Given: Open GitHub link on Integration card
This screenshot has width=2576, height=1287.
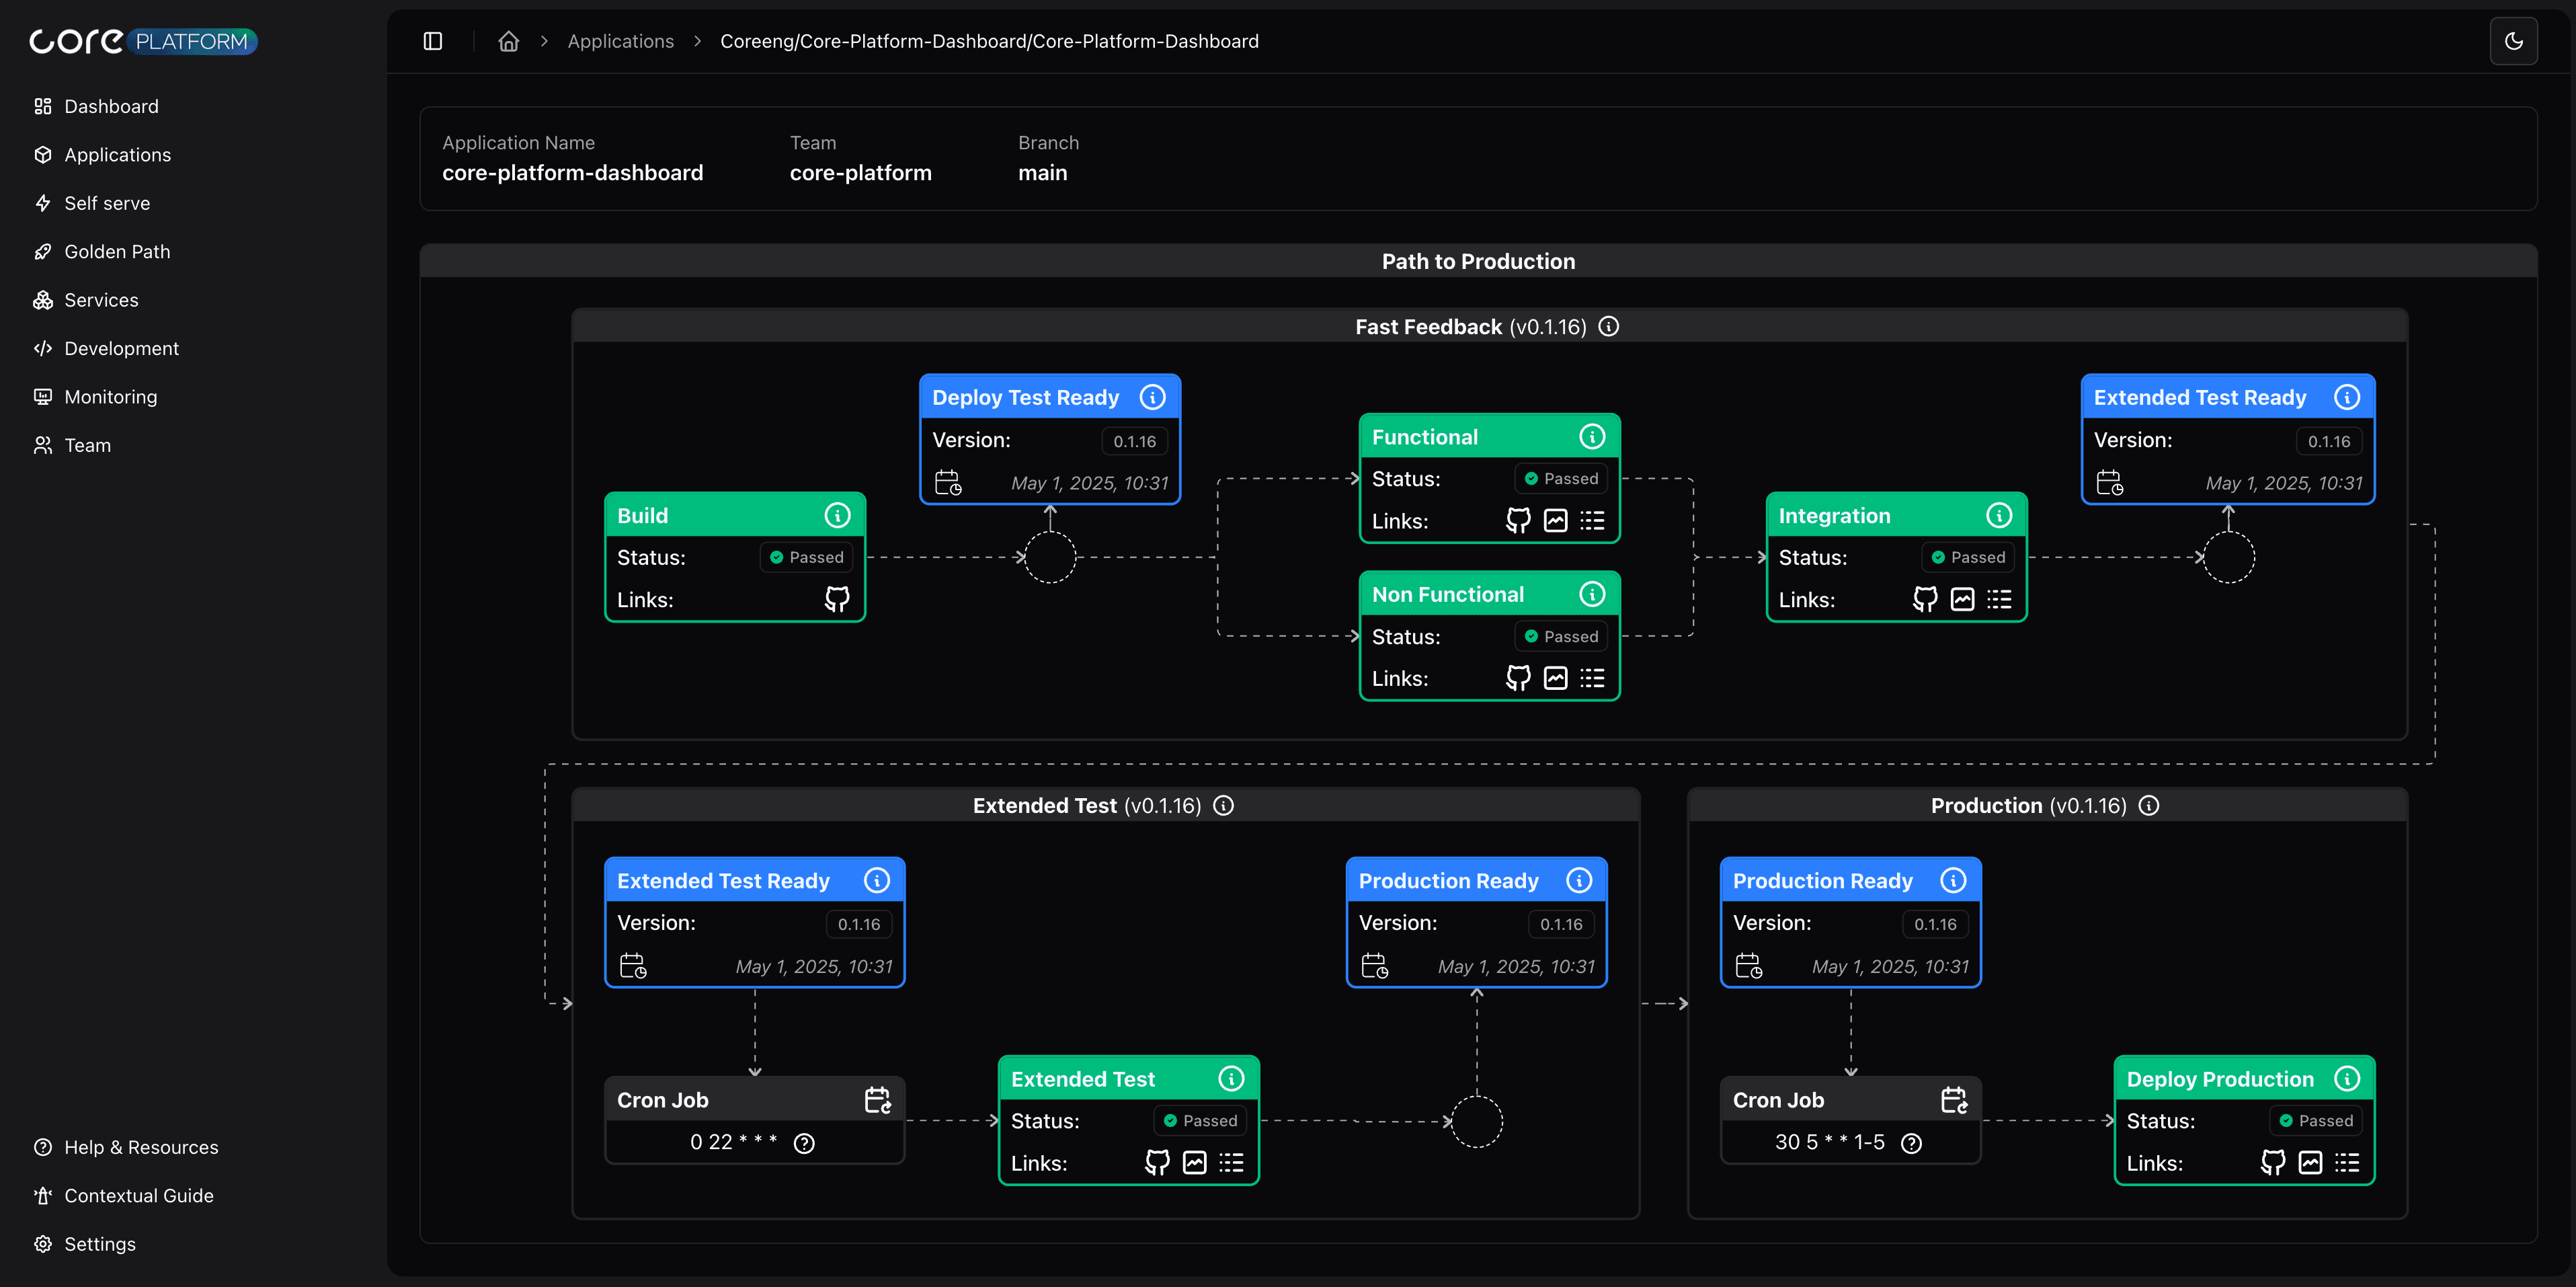Looking at the screenshot, I should point(1925,599).
